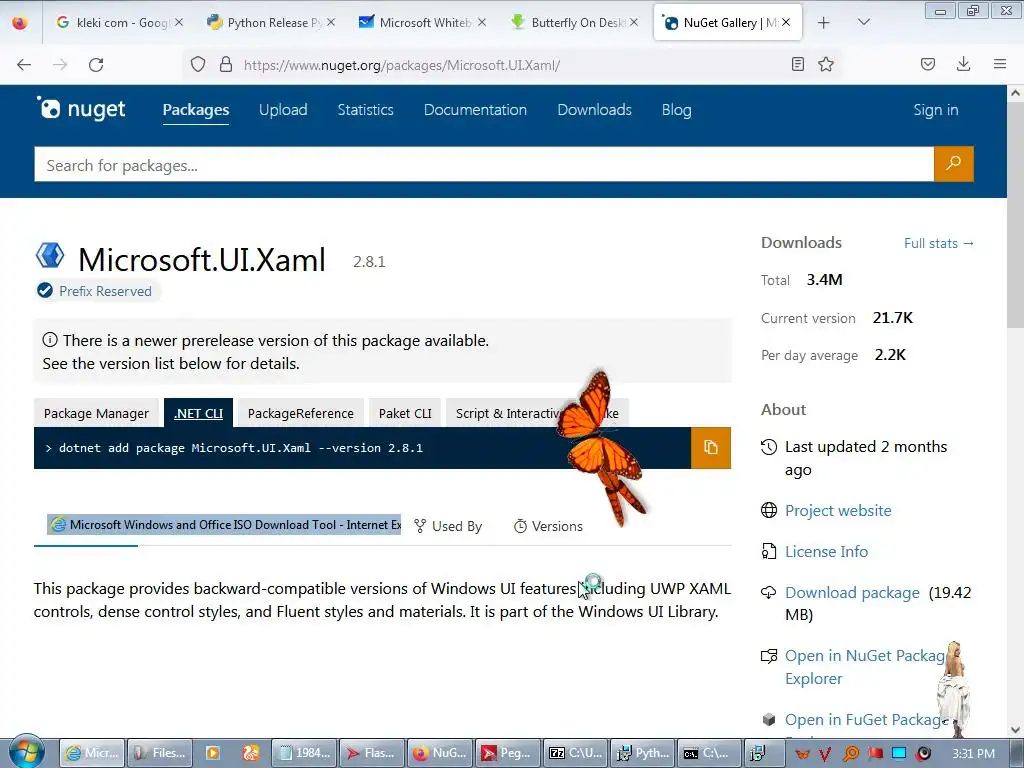Select the Package Manager install tab
The width and height of the screenshot is (1024, 768).
point(96,413)
